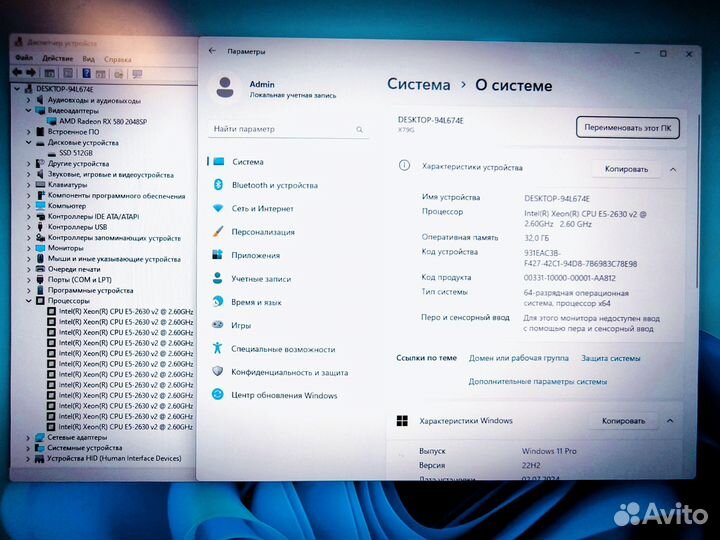Expand the Контроллеры USB node
720x540 pixels.
pyautogui.click(x=28, y=227)
